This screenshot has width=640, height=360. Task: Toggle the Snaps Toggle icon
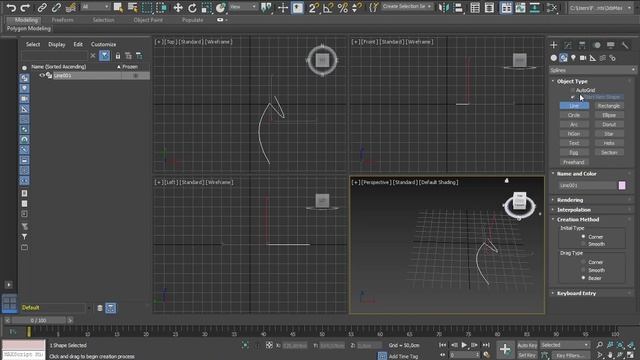313,7
